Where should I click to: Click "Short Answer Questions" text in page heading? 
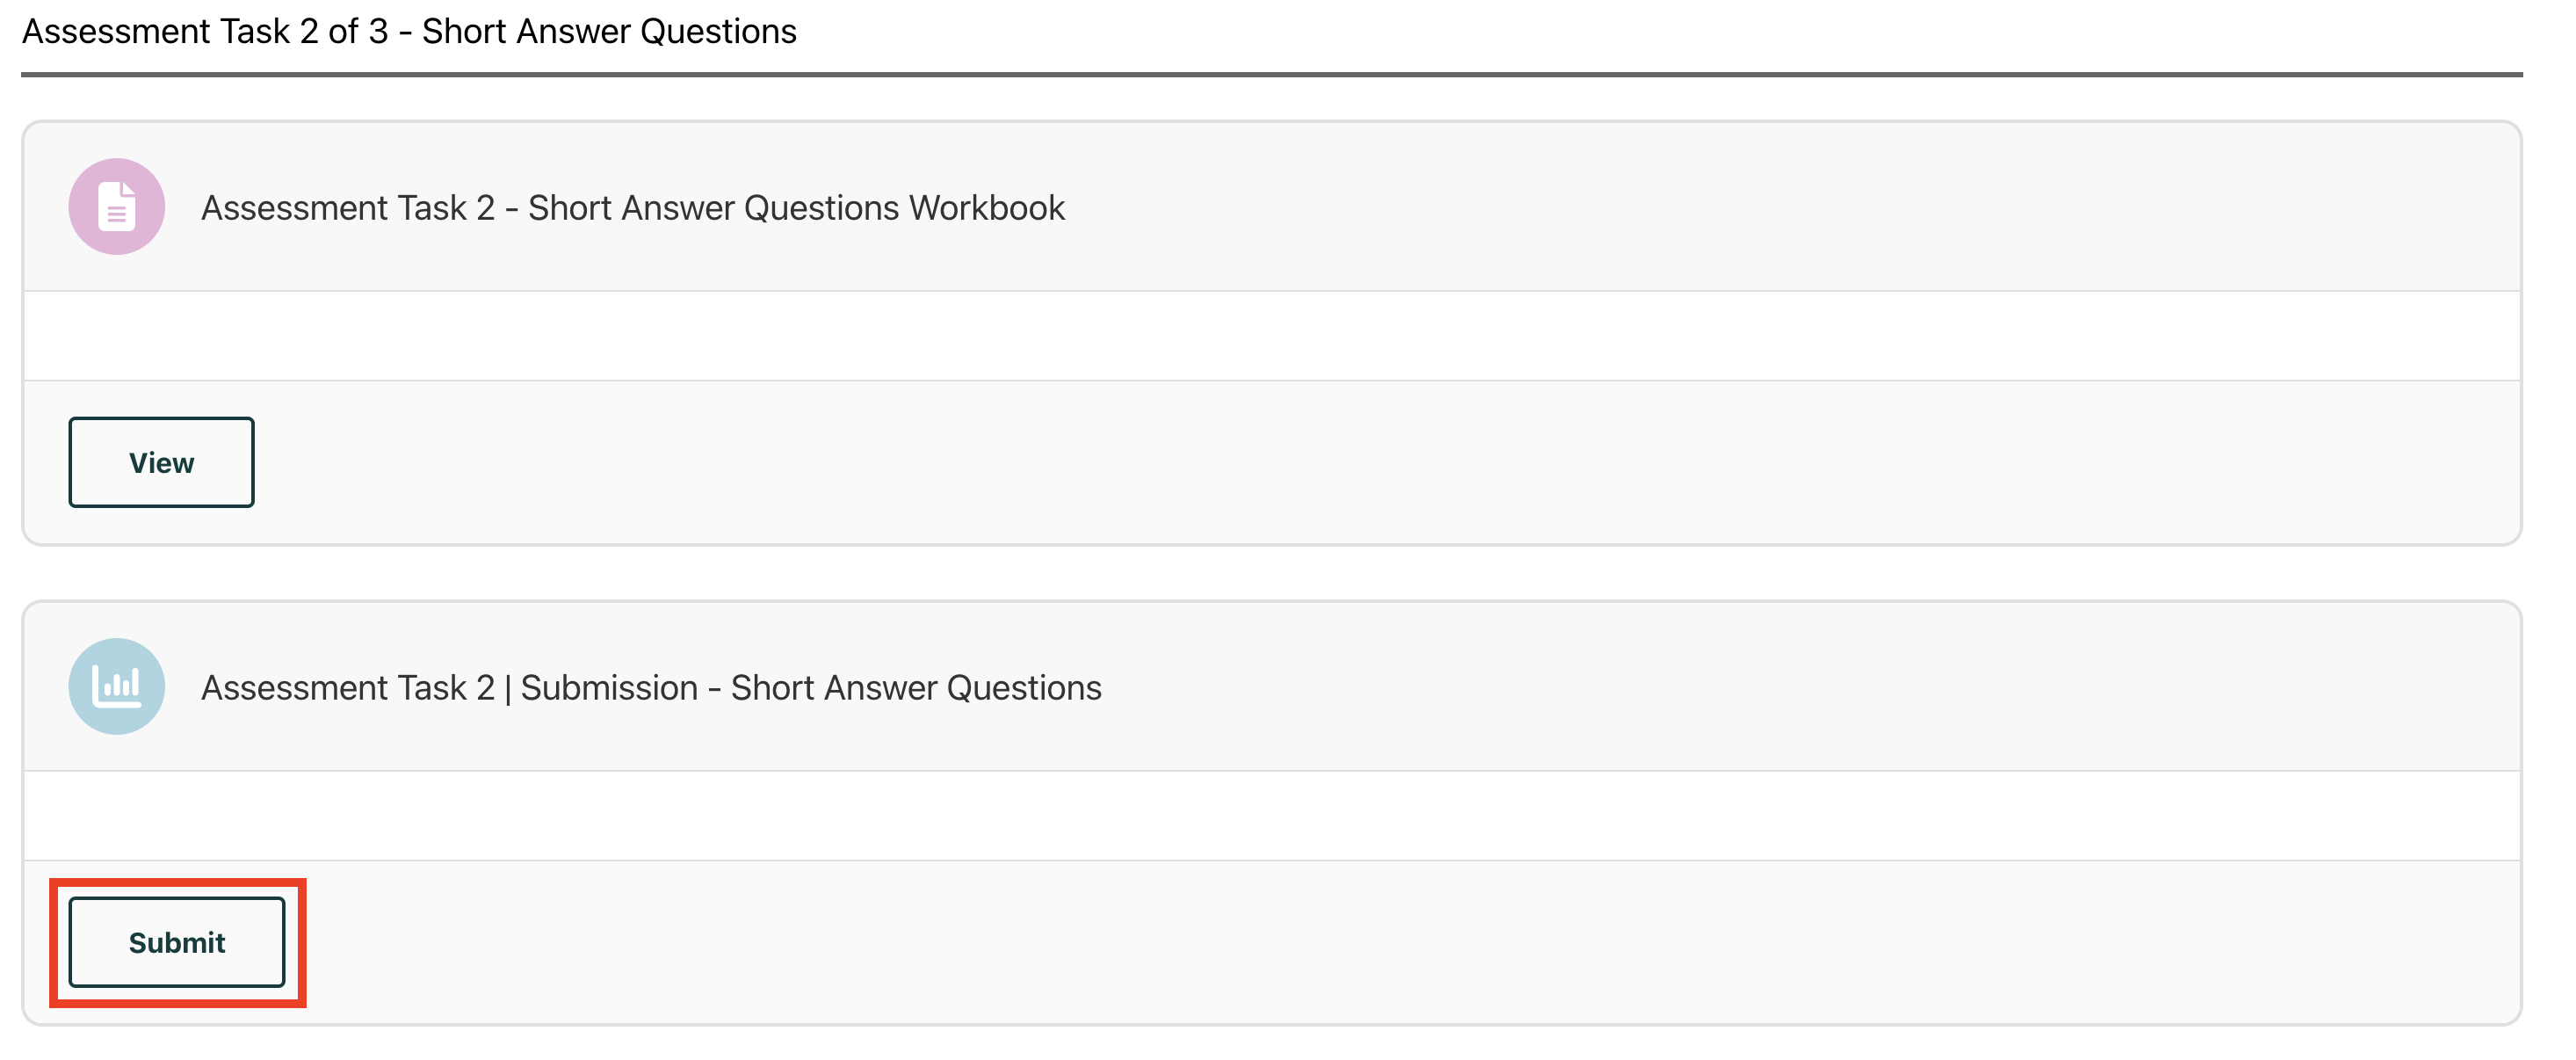tap(608, 32)
